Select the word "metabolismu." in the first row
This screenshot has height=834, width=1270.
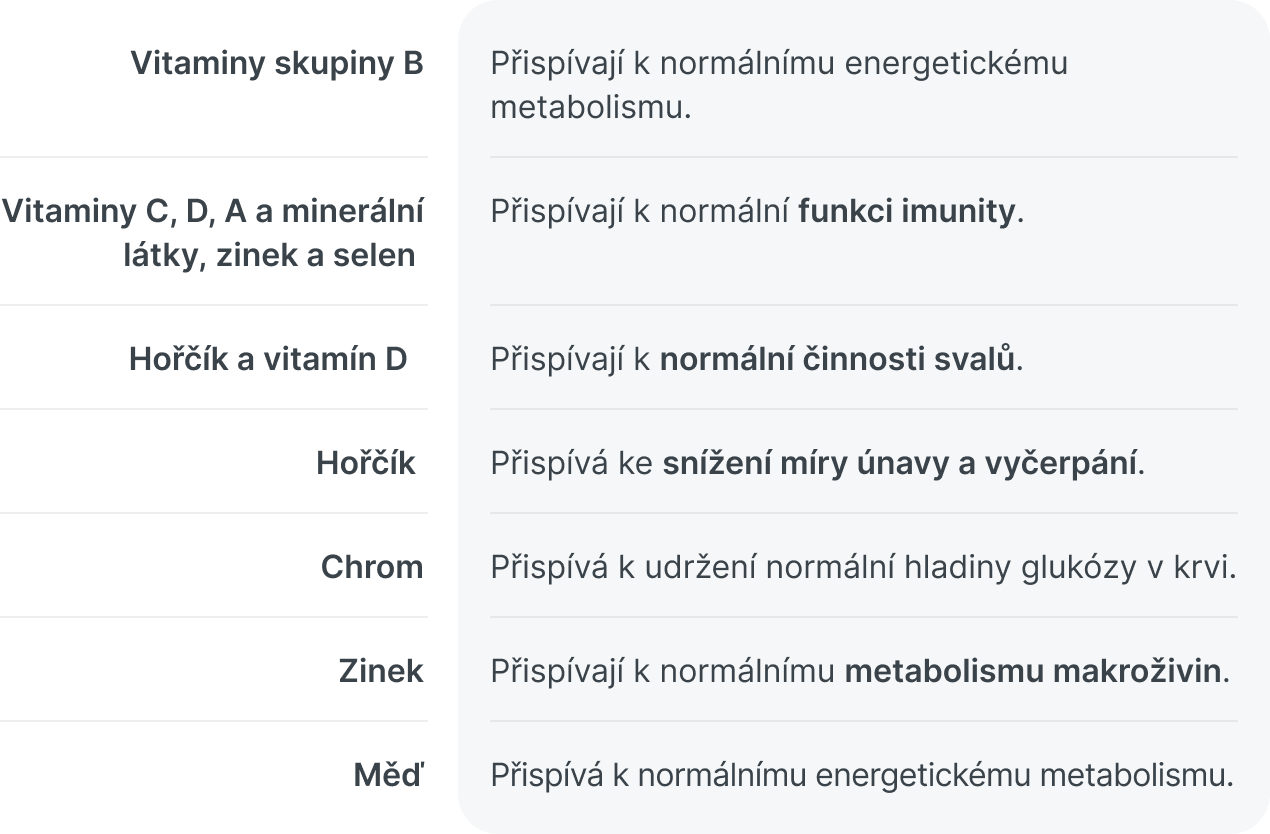point(591,107)
